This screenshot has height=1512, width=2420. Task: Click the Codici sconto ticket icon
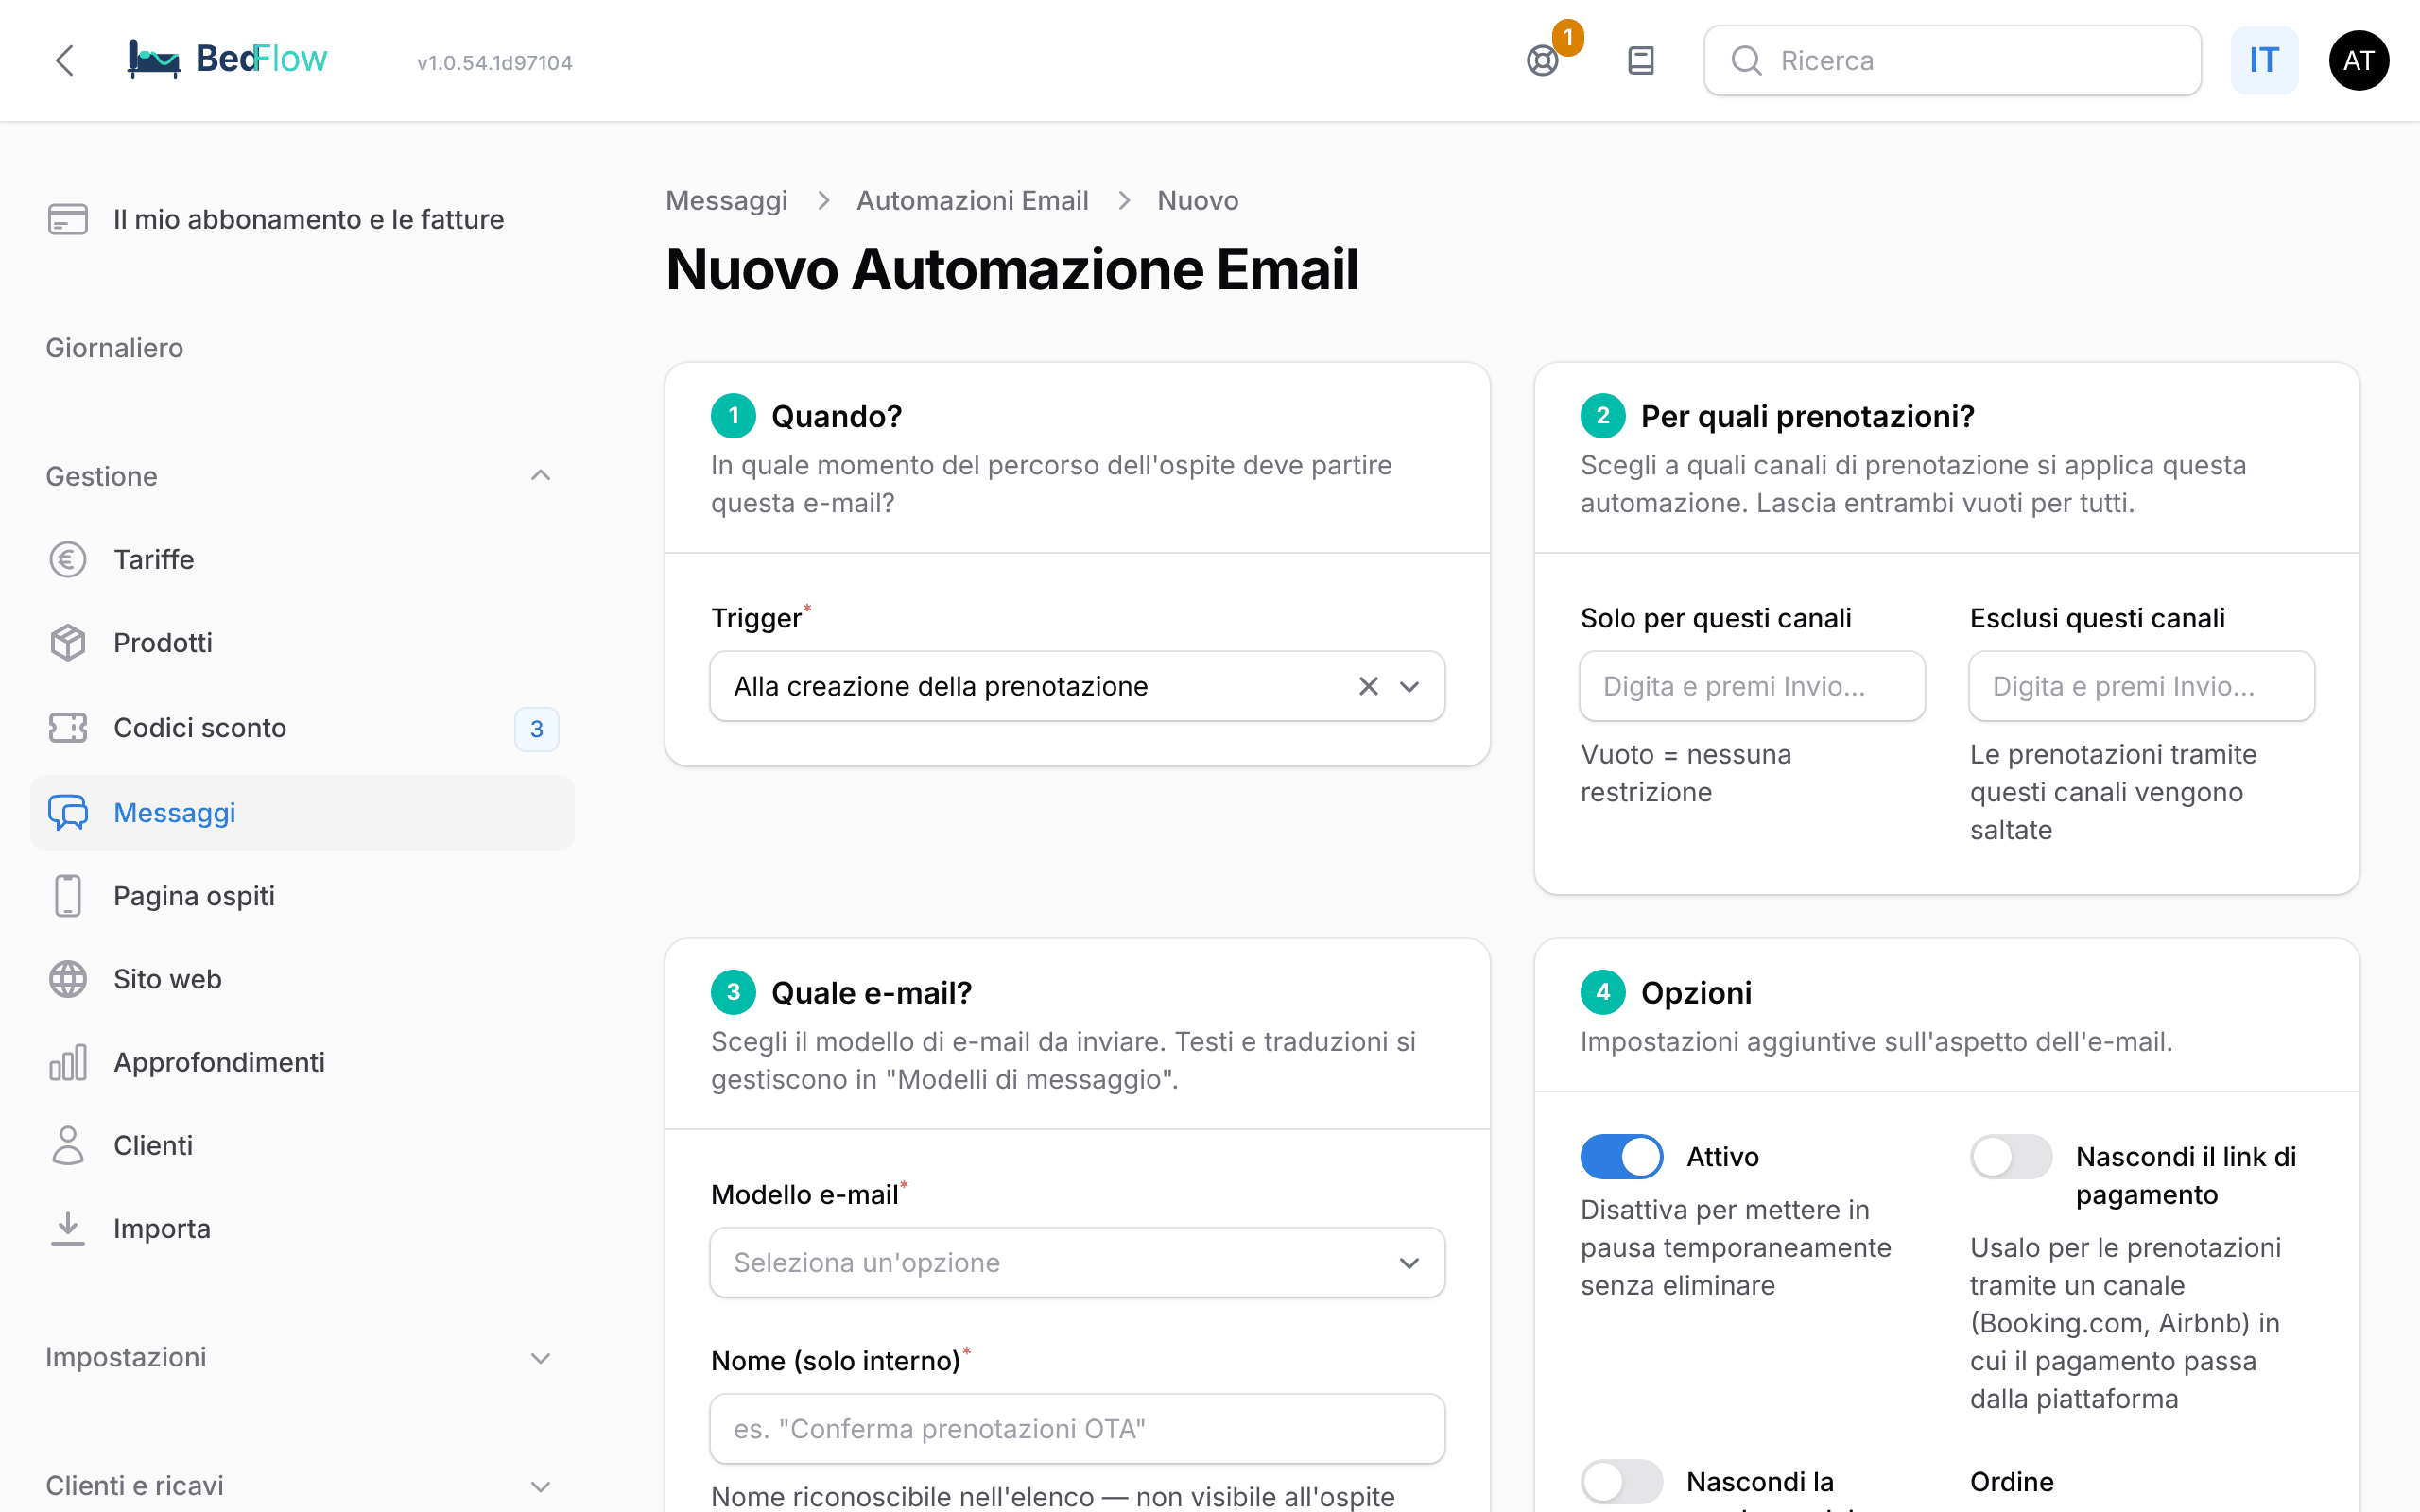68,727
